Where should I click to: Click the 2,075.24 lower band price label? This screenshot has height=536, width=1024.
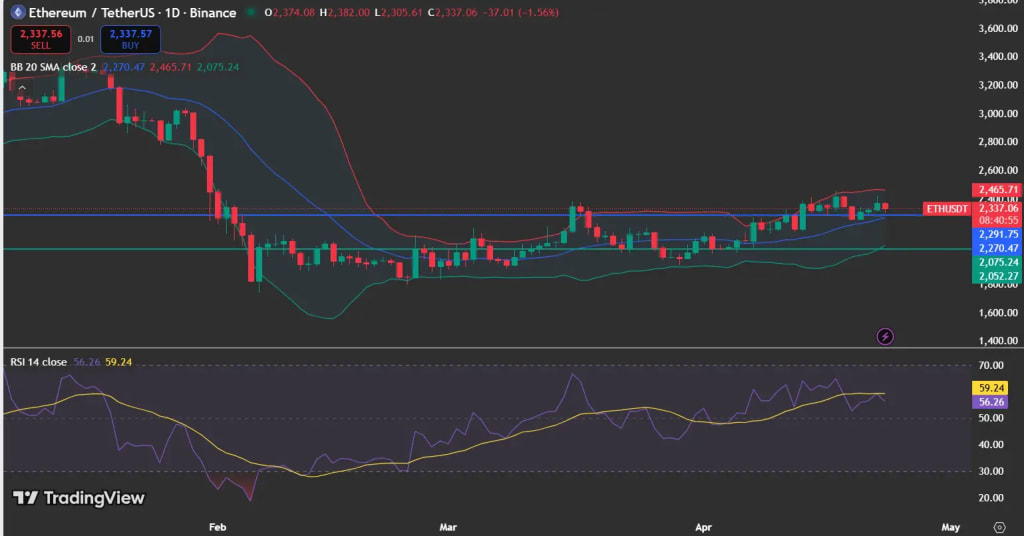point(997,262)
